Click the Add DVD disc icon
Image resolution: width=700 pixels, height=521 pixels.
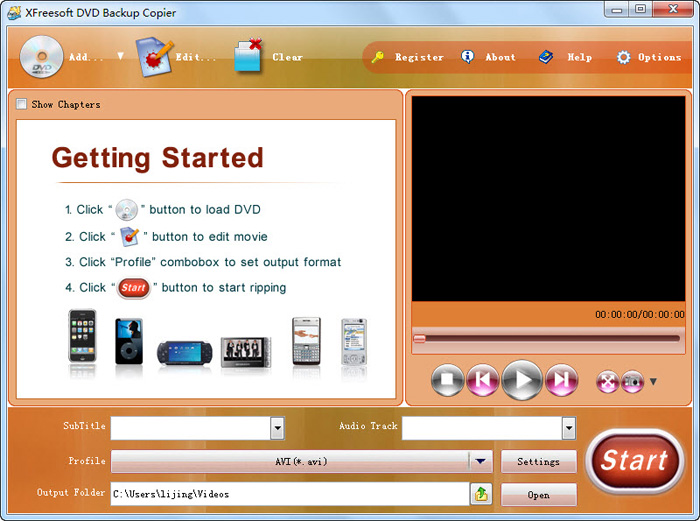42,57
